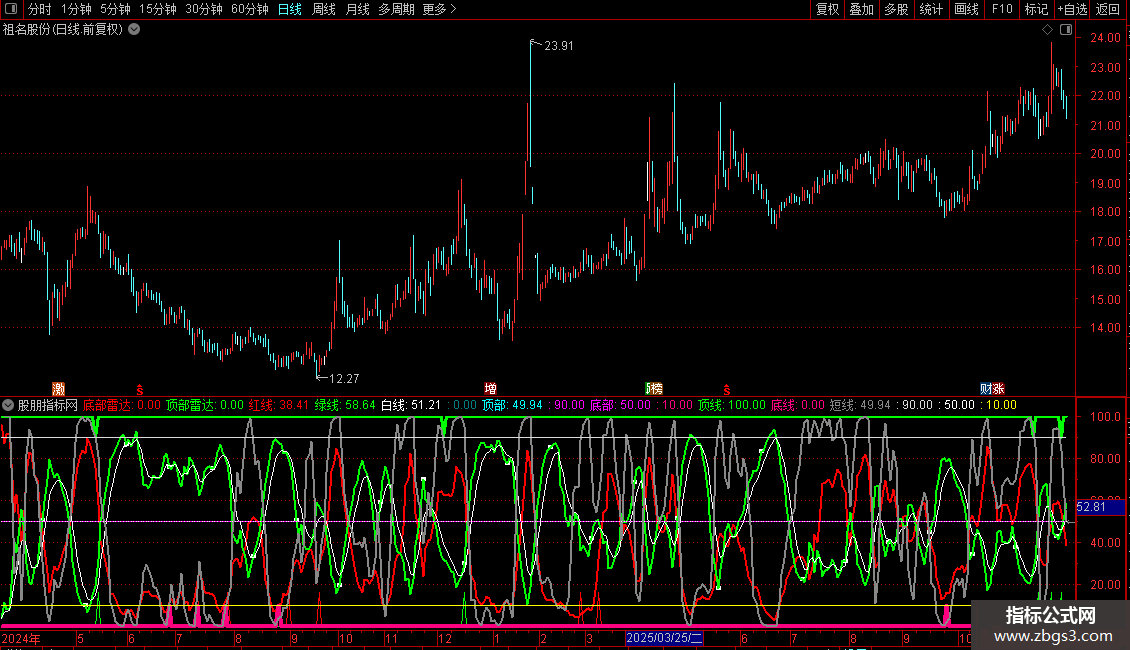
Task: Switch to 周线 weekly chart
Action: tap(324, 9)
